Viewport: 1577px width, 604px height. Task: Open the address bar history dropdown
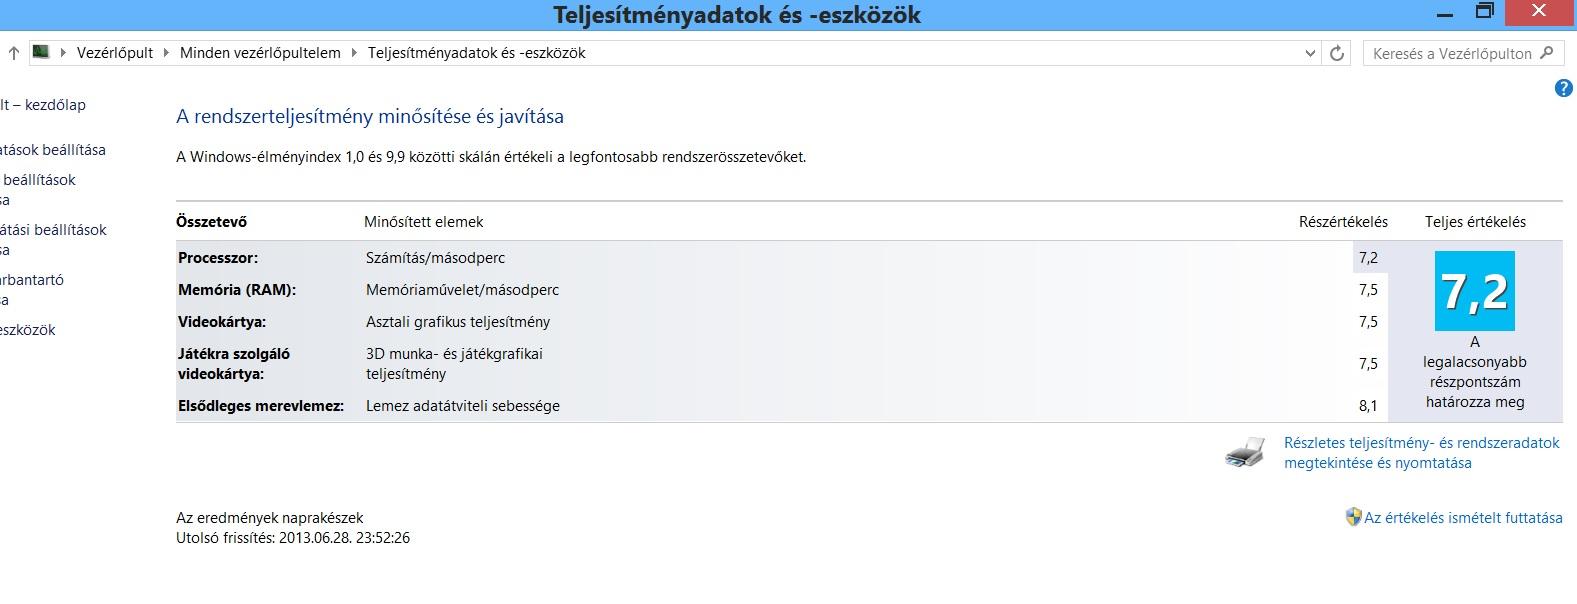coord(1310,53)
